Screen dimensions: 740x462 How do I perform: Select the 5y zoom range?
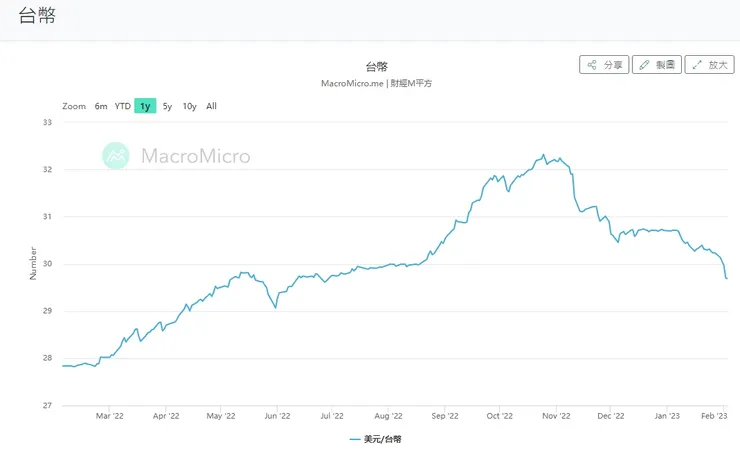167,106
